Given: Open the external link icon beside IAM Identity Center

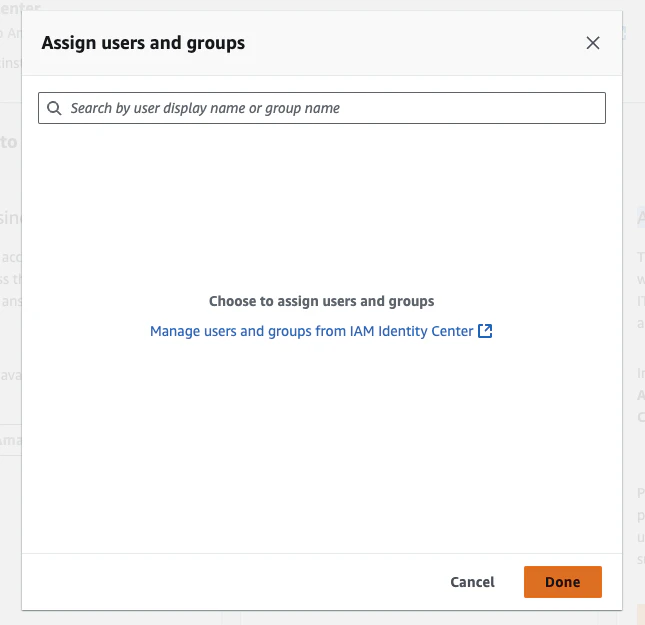Looking at the screenshot, I should tap(485, 331).
